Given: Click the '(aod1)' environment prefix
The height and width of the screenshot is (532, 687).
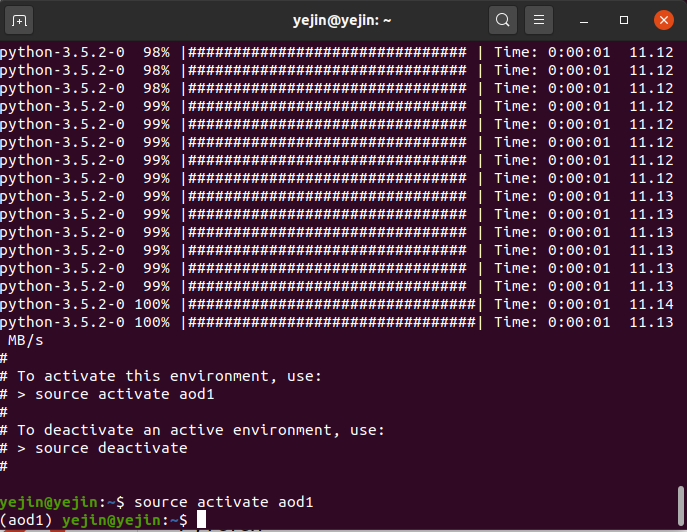Looking at the screenshot, I should tap(26, 520).
